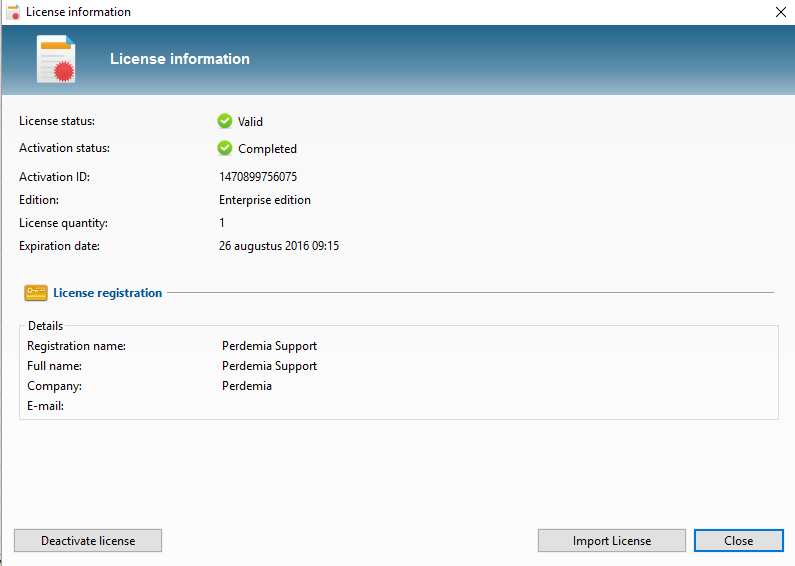Click the License status label

point(57,121)
